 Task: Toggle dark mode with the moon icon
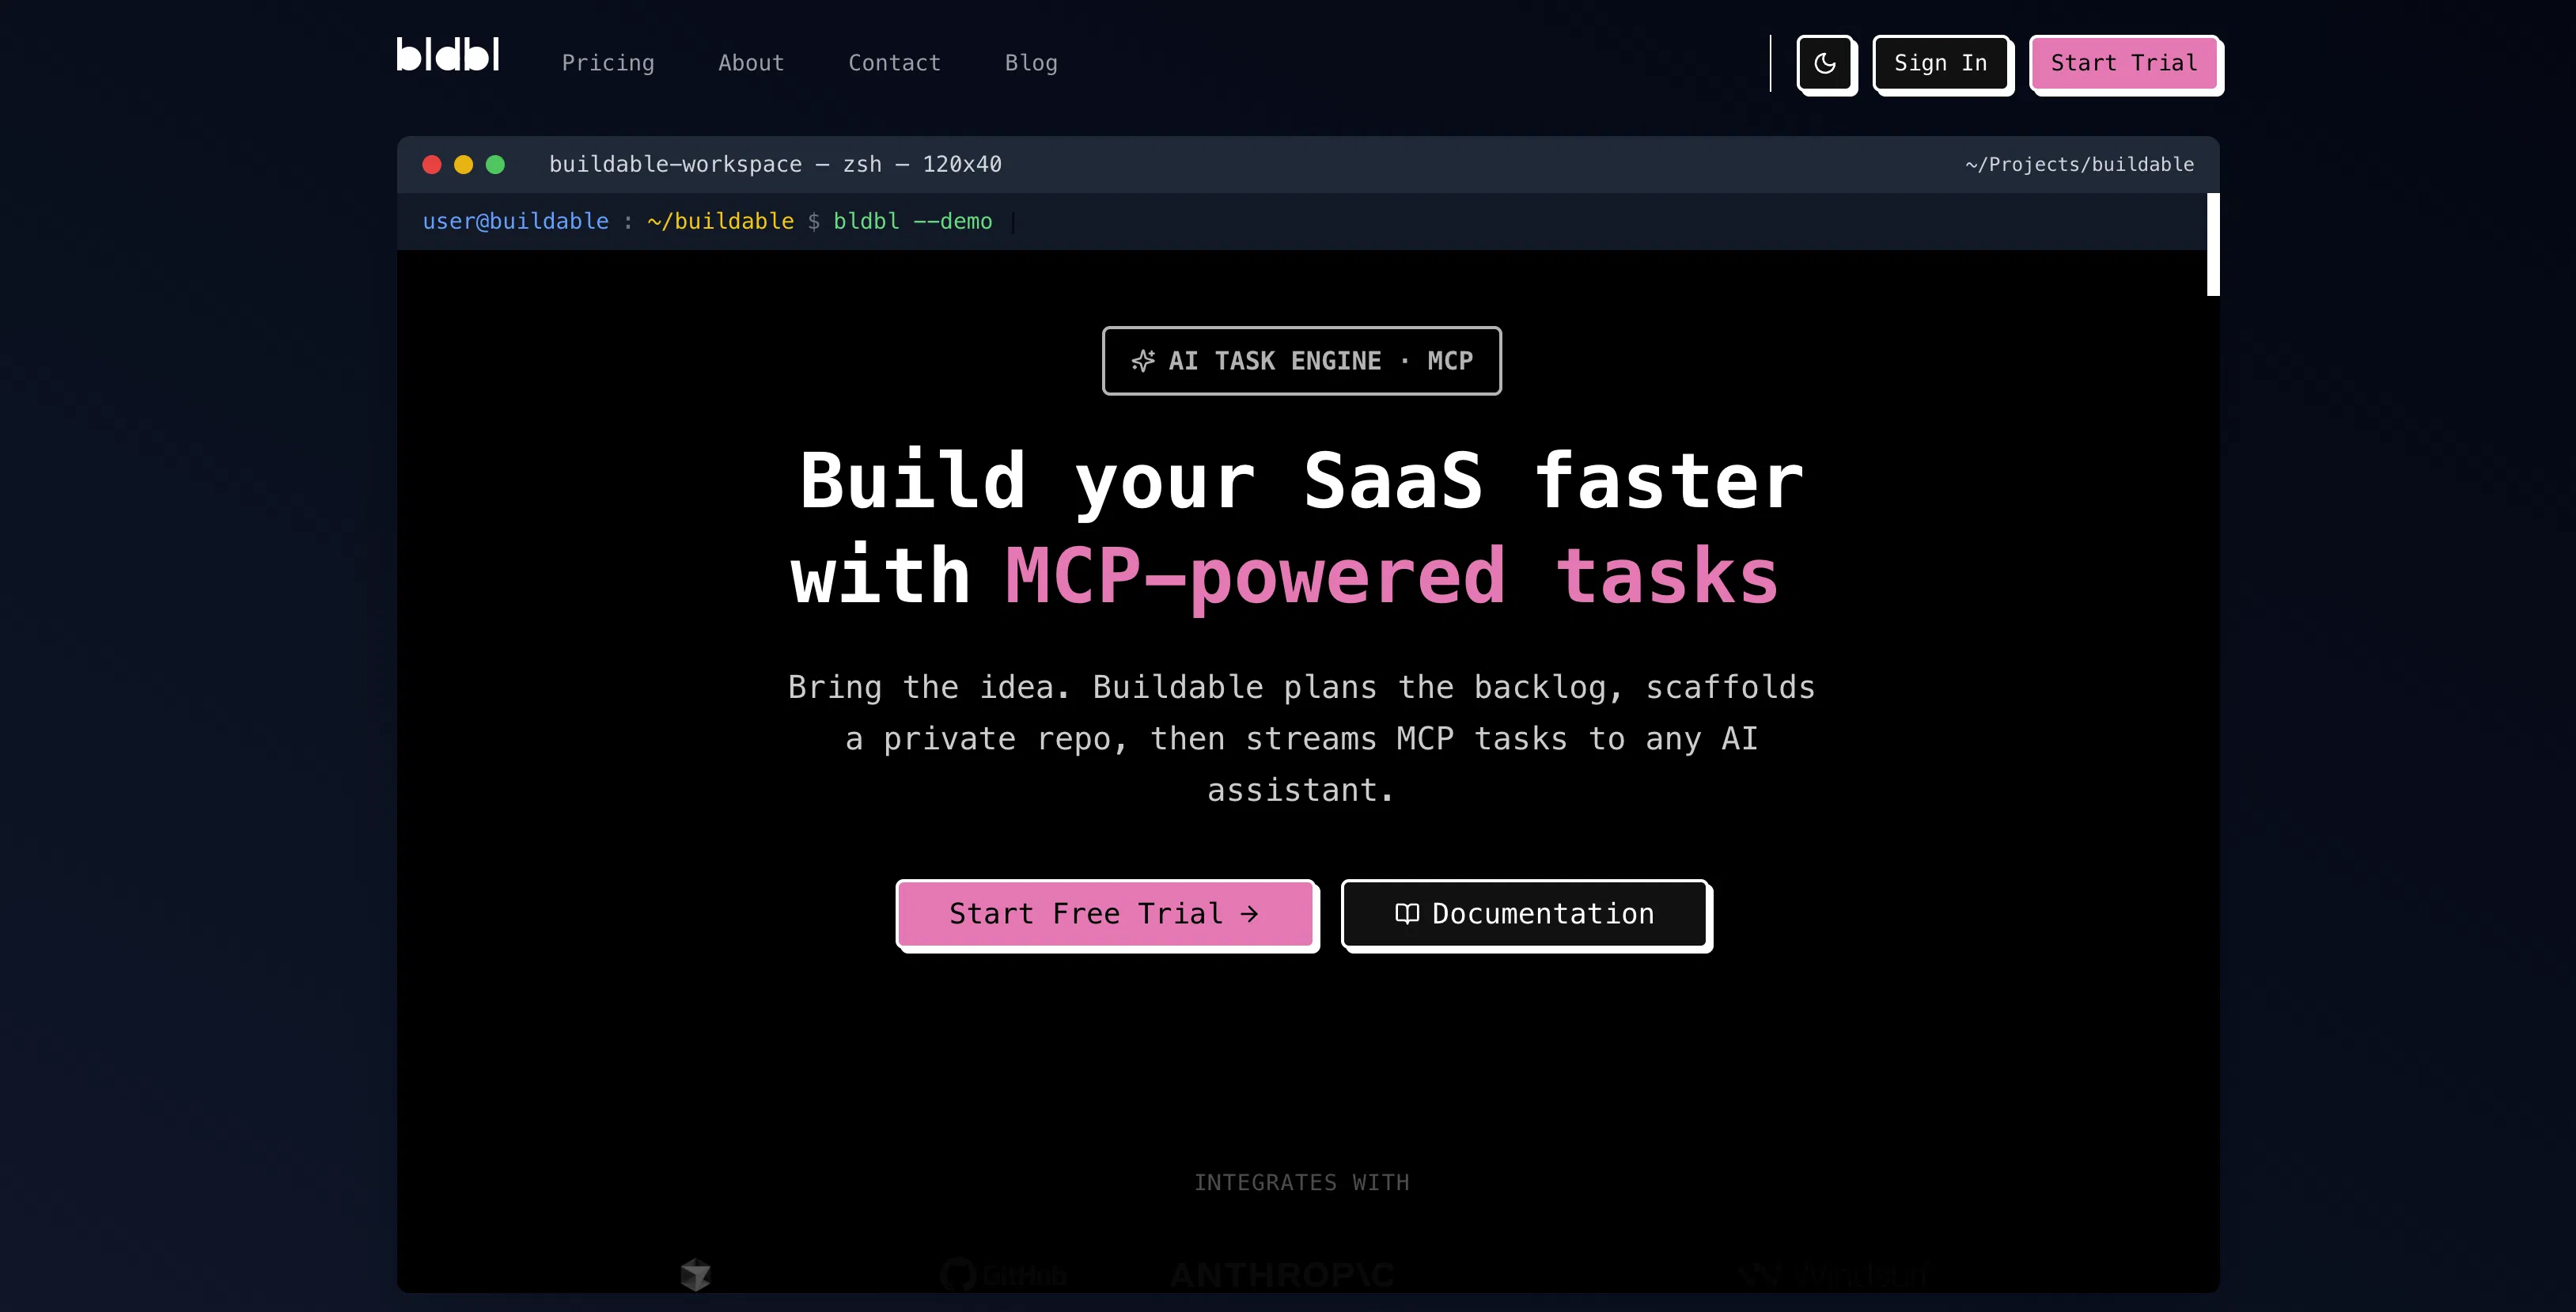(1826, 64)
